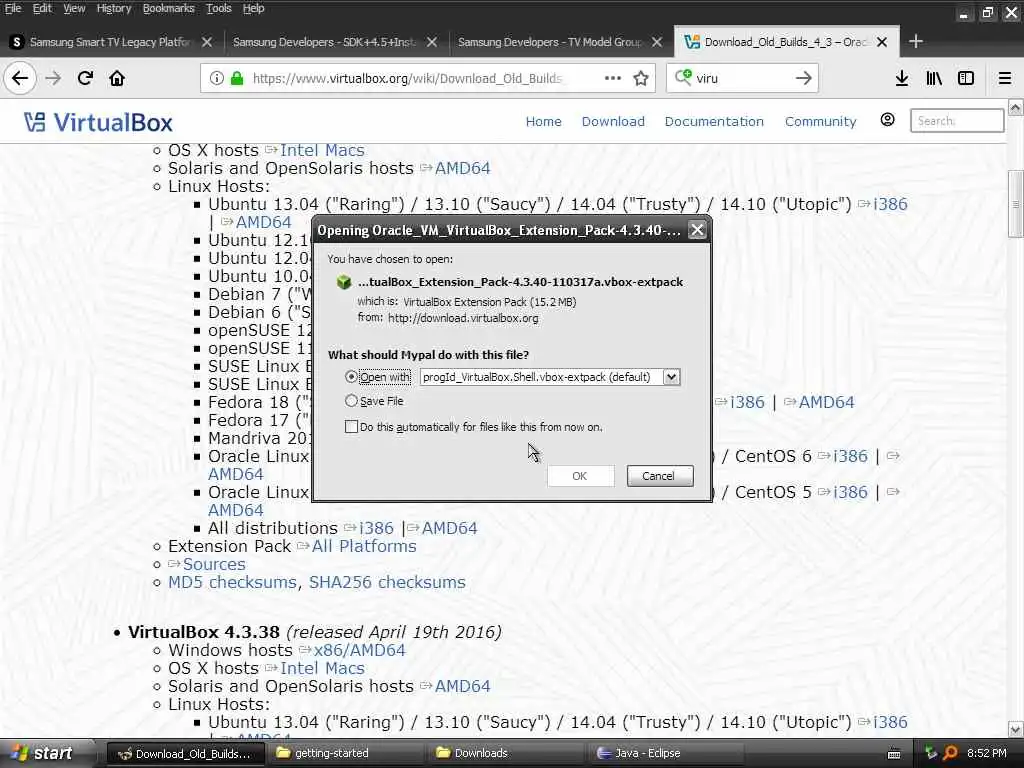This screenshot has height=768, width=1024.
Task: Bookmark this page with the star icon
Action: pos(641,78)
